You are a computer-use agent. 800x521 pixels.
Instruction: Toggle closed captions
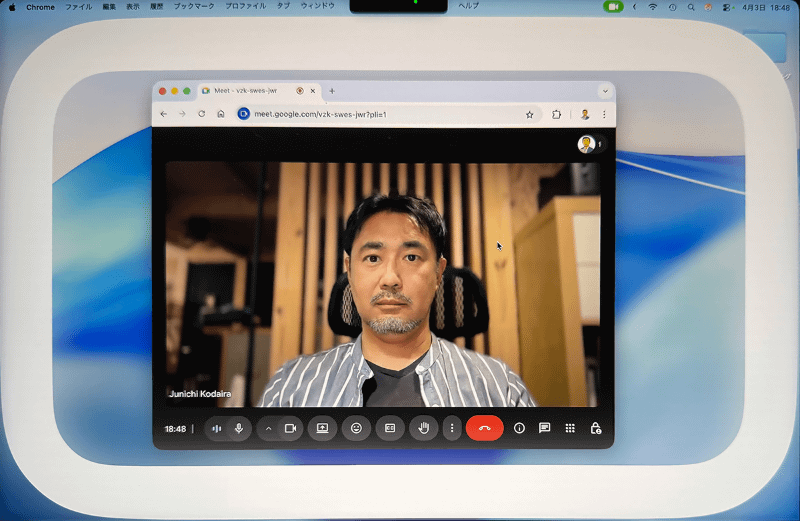[390, 428]
